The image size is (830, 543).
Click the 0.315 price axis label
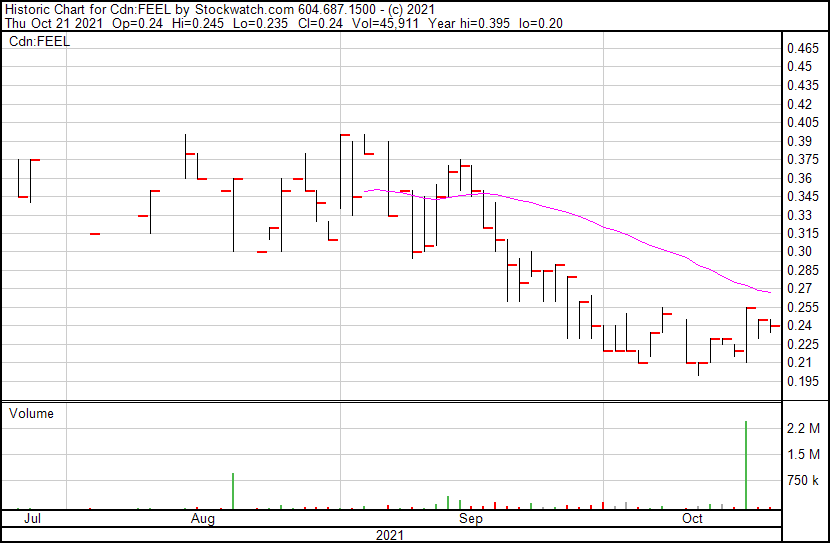pyautogui.click(x=802, y=233)
